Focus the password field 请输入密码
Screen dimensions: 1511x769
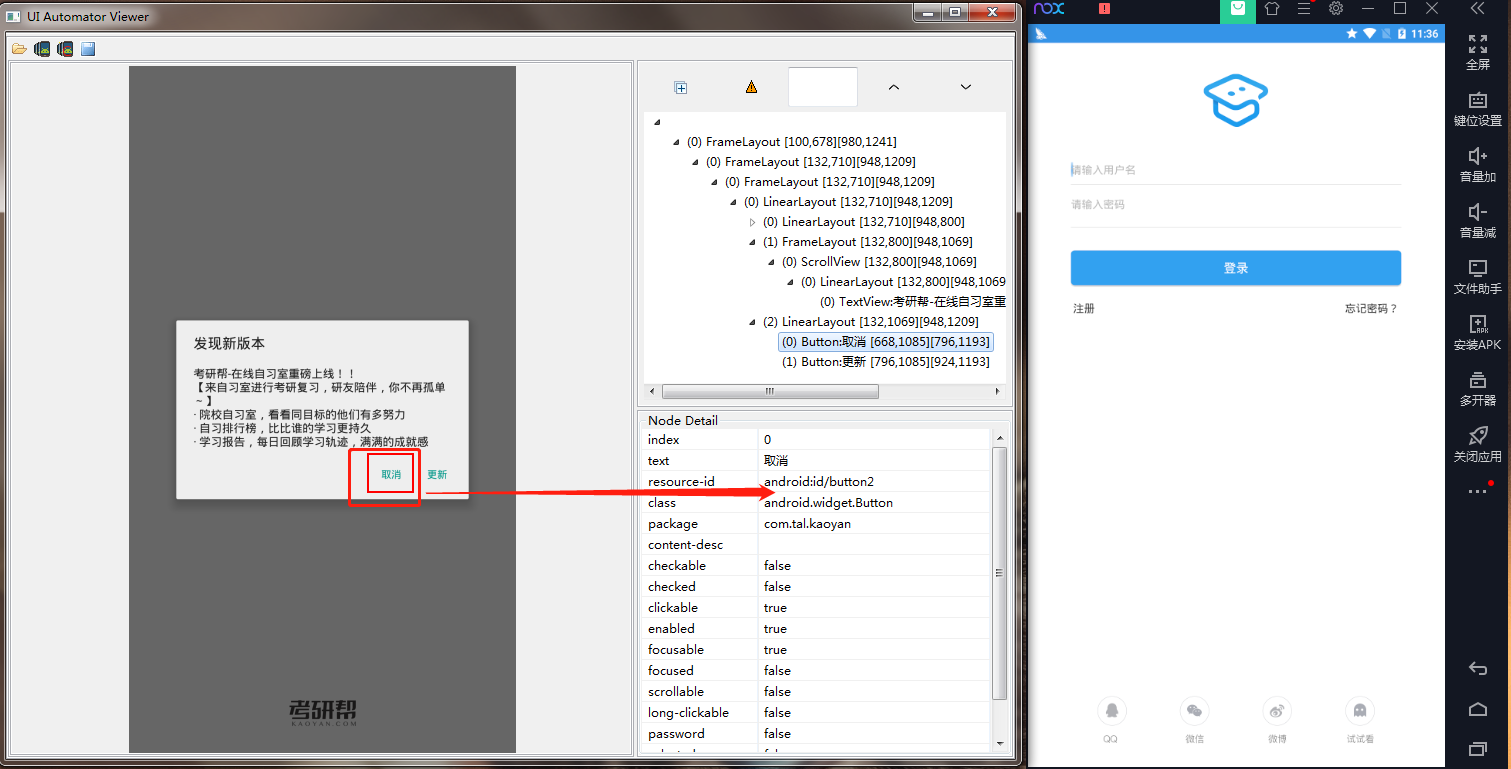[1236, 205]
